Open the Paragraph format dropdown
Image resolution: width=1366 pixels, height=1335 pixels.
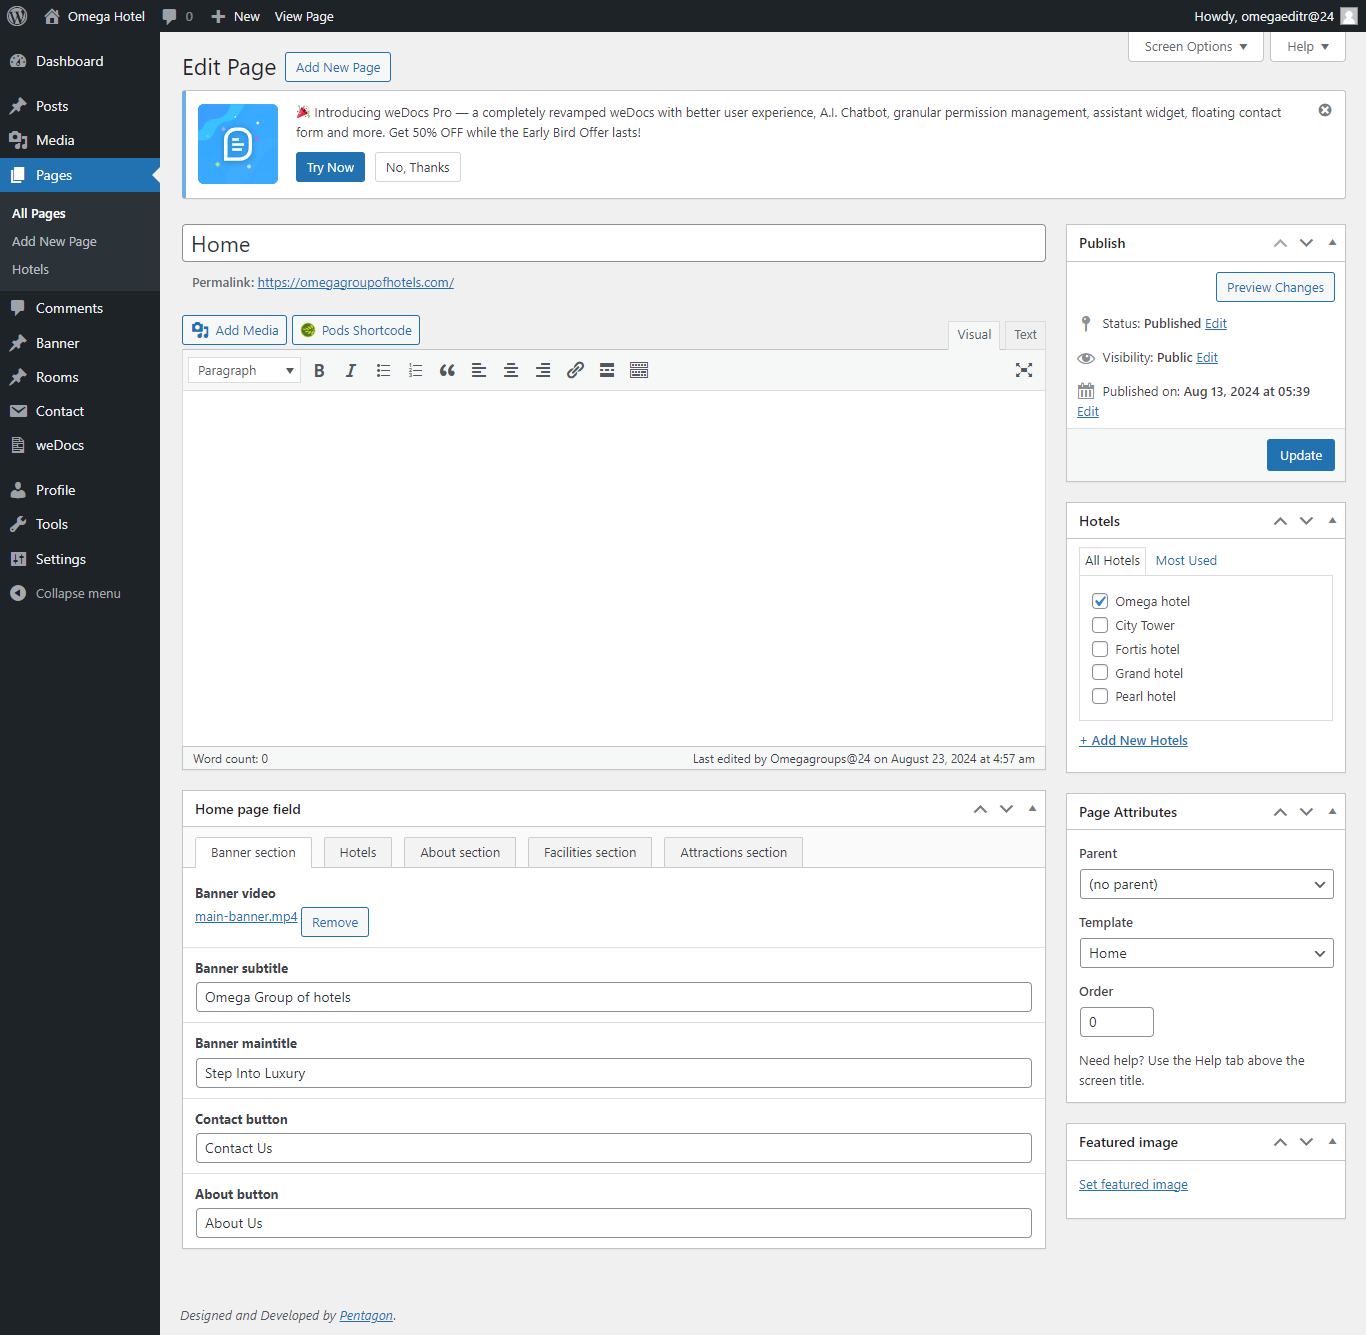click(244, 371)
